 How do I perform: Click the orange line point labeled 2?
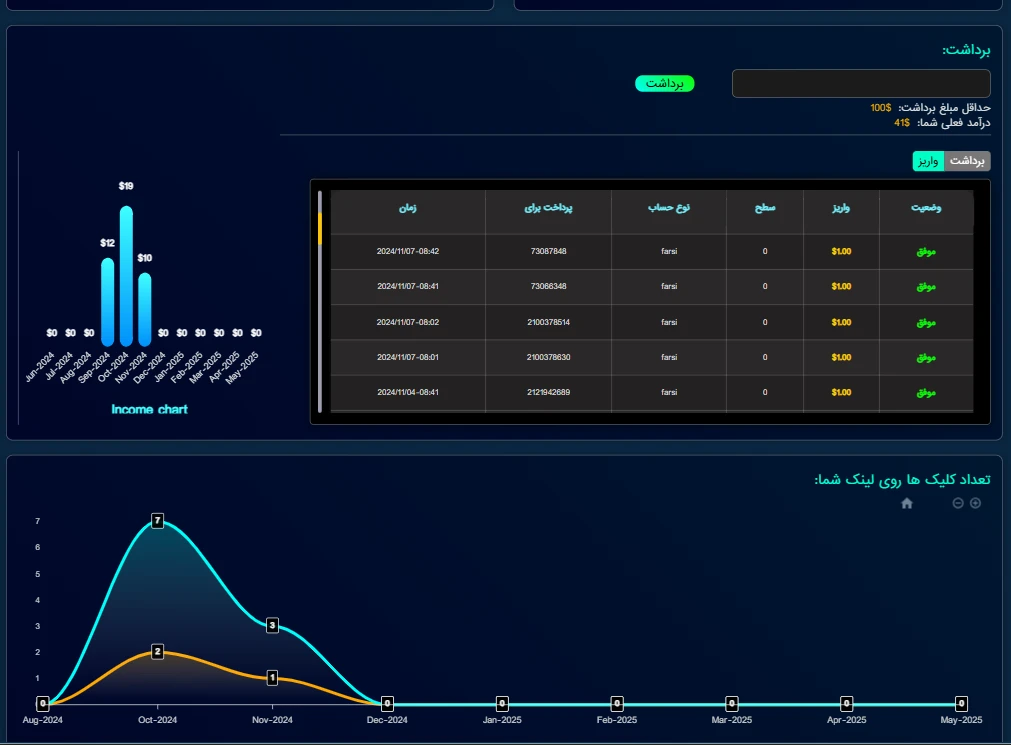click(157, 652)
